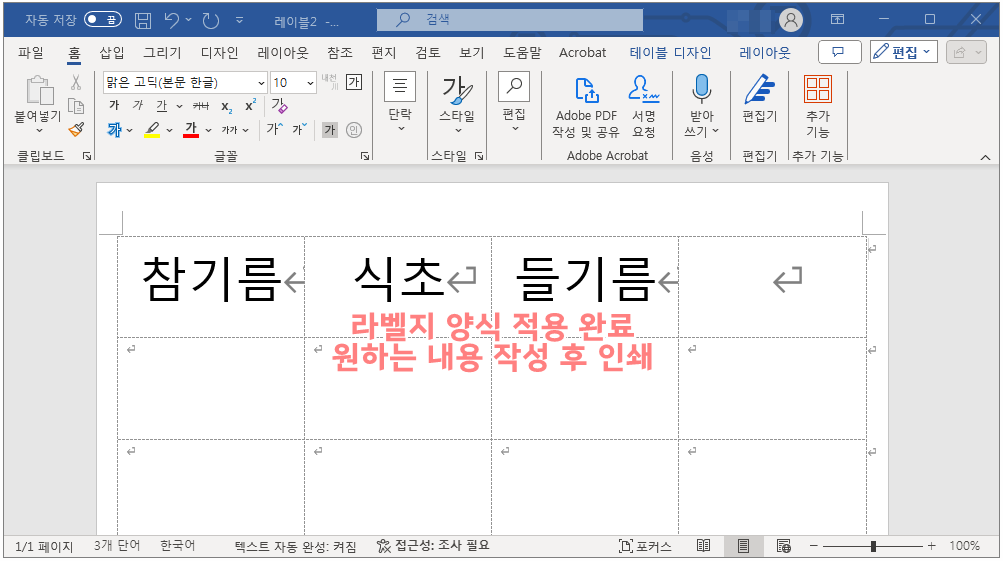Open highlight color dropdown arrow

tap(170, 130)
